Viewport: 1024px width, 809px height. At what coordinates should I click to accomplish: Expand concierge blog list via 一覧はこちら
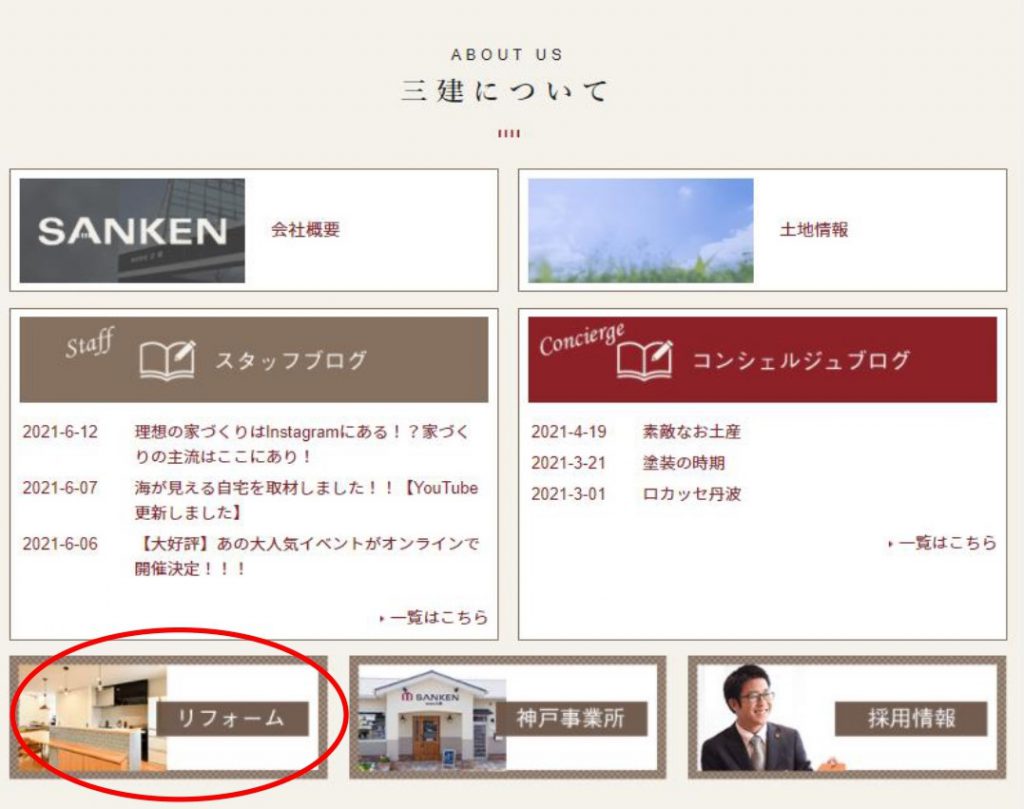pos(946,543)
